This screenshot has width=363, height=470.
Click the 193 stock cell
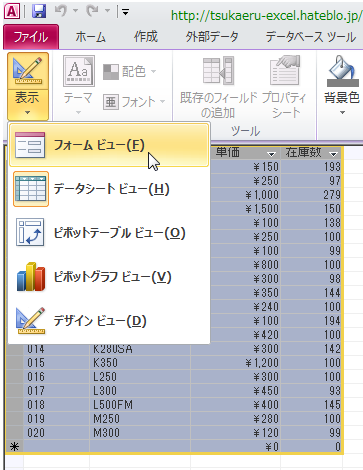click(311, 167)
